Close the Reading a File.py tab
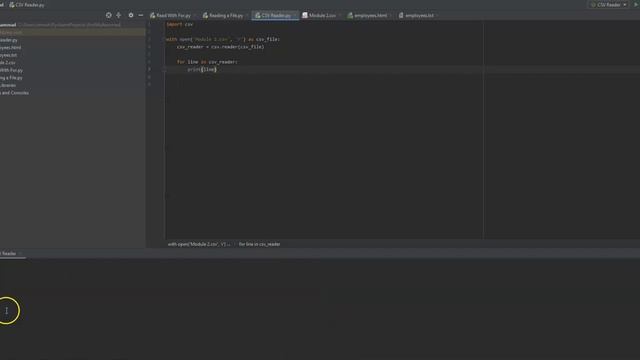The image size is (640, 360). click(x=247, y=16)
